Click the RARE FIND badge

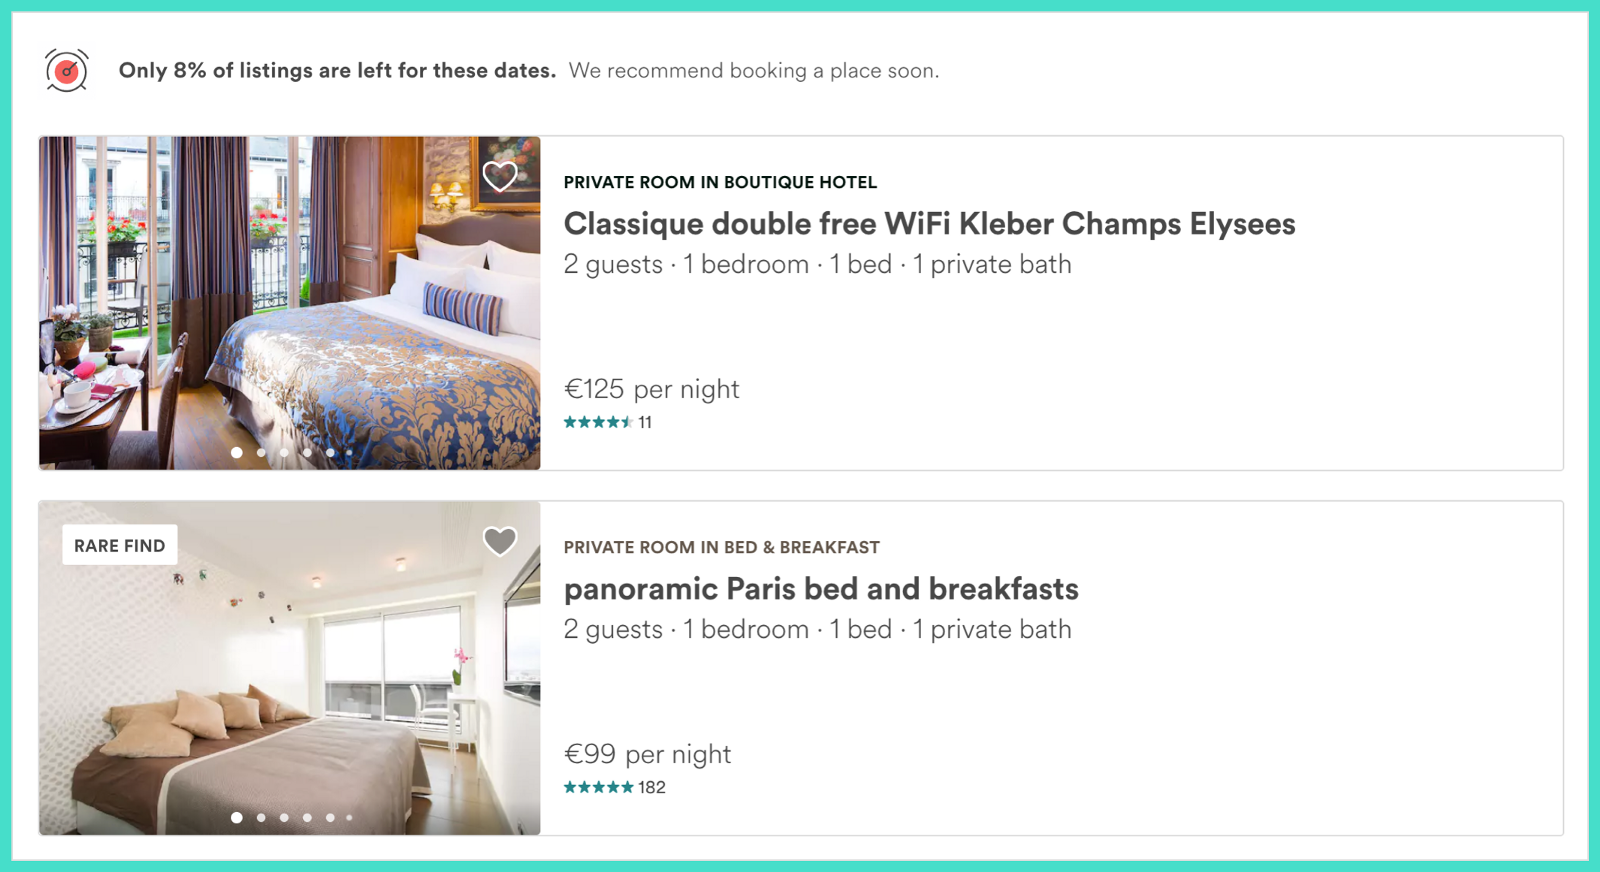pos(120,545)
